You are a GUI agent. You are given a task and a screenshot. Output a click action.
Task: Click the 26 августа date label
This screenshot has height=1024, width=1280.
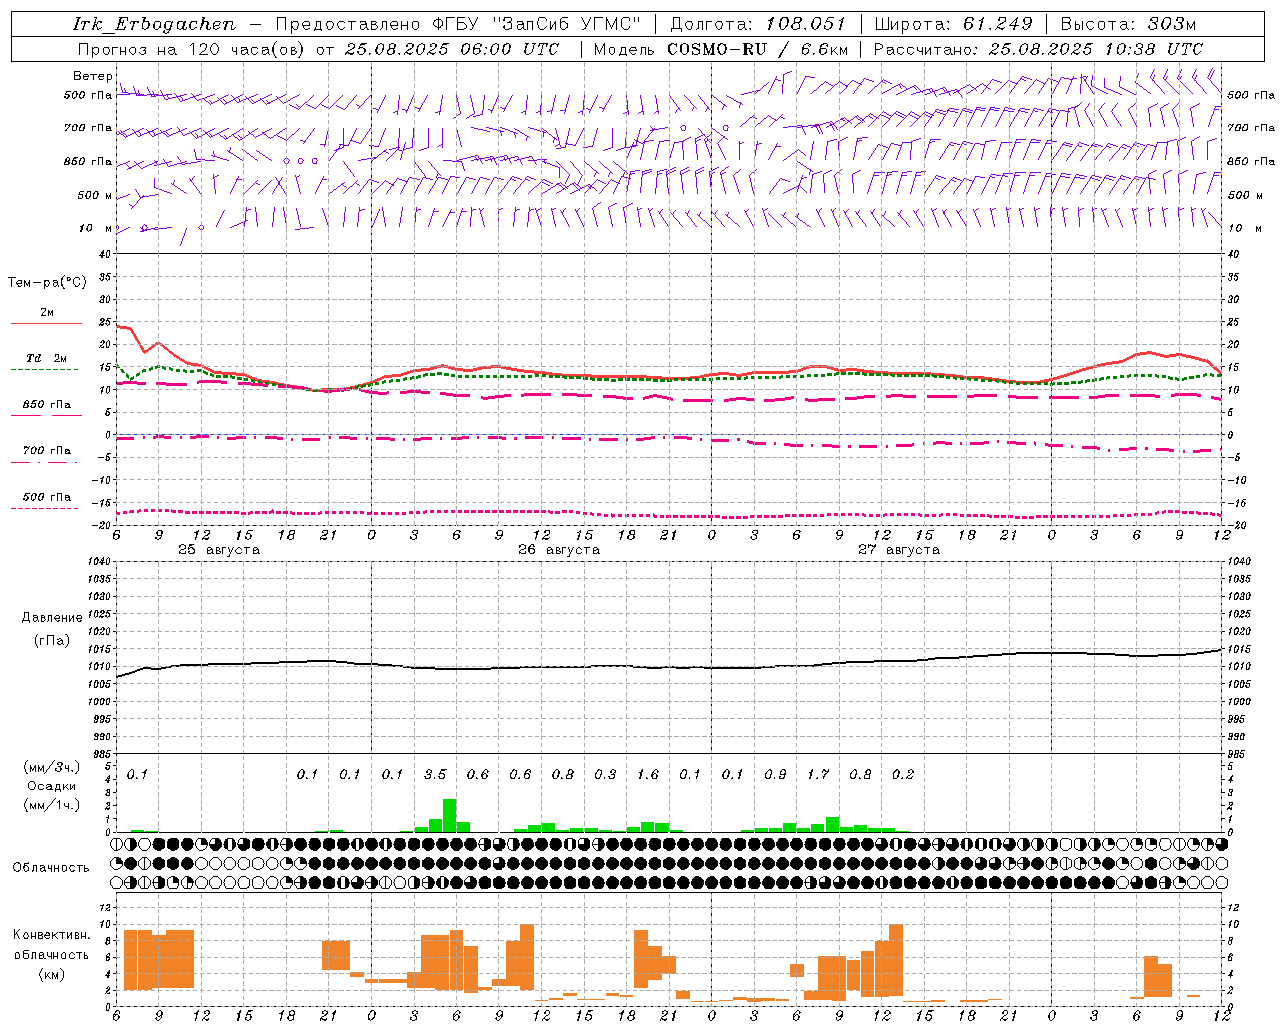[559, 550]
